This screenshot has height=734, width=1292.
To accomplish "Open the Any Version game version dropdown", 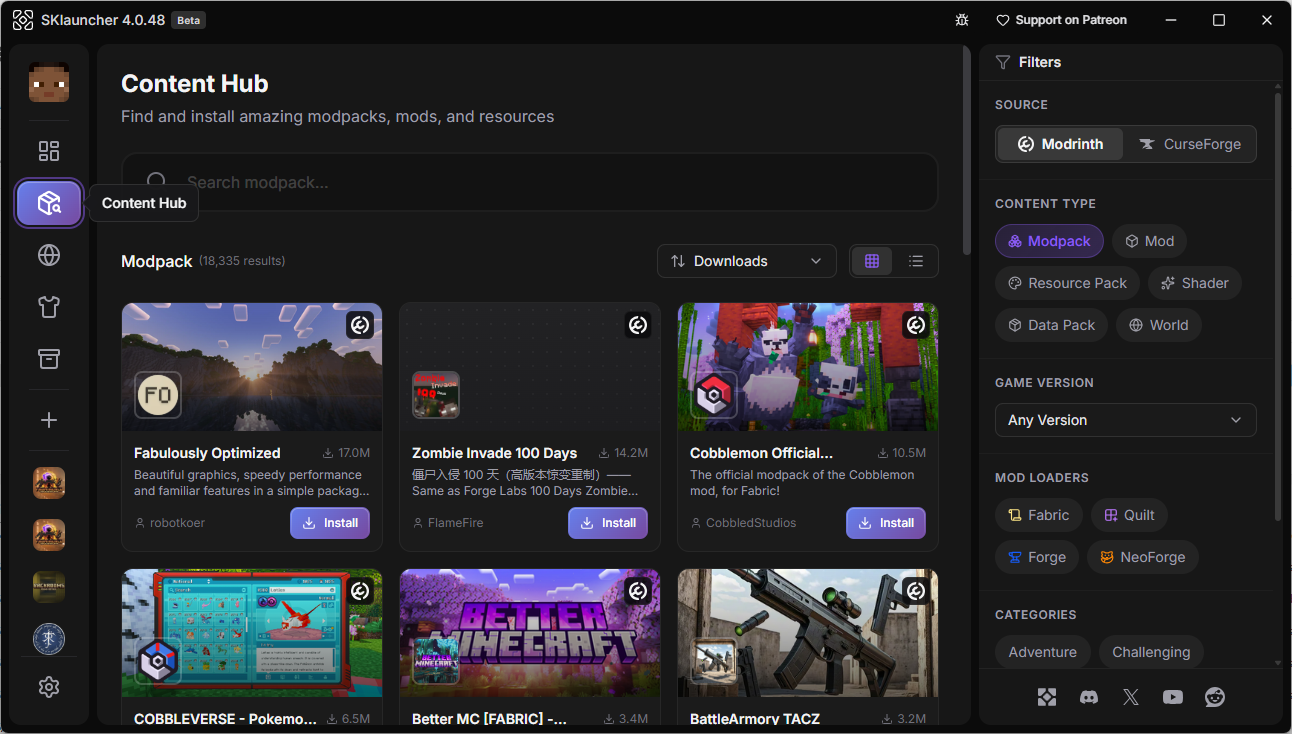I will point(1126,420).
